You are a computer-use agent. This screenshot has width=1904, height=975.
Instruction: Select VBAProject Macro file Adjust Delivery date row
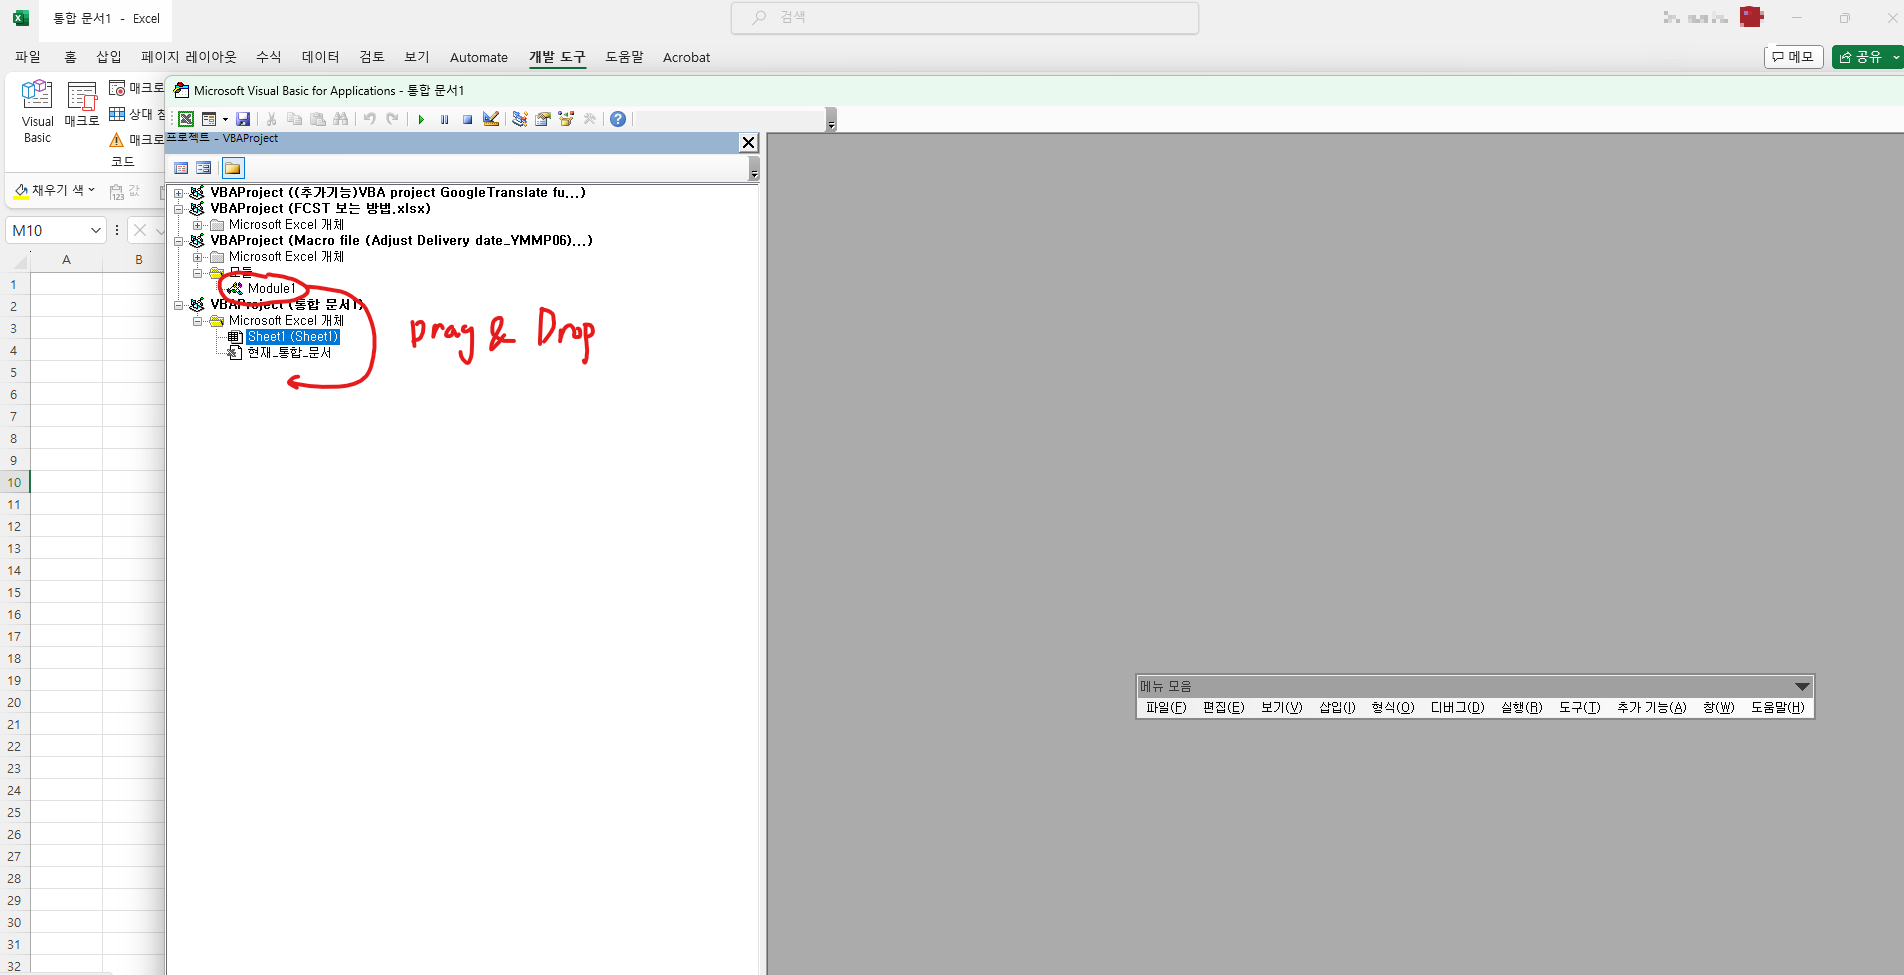point(401,241)
